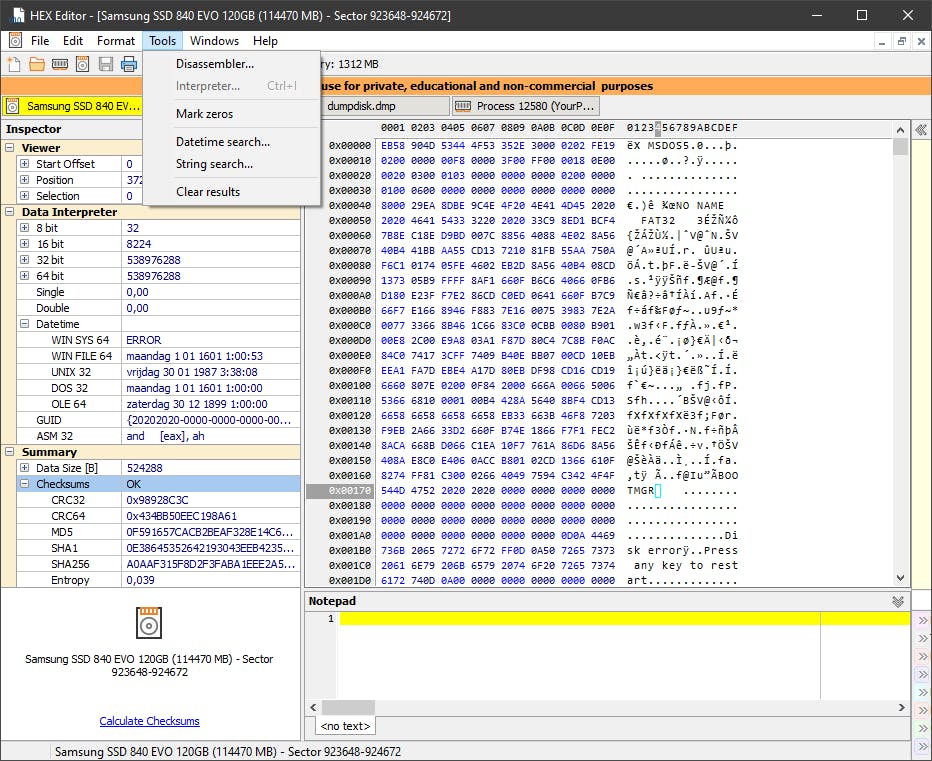Viewport: 932px width, 761px height.
Task: Click the double-left chevron above hex view
Action: tap(920, 129)
